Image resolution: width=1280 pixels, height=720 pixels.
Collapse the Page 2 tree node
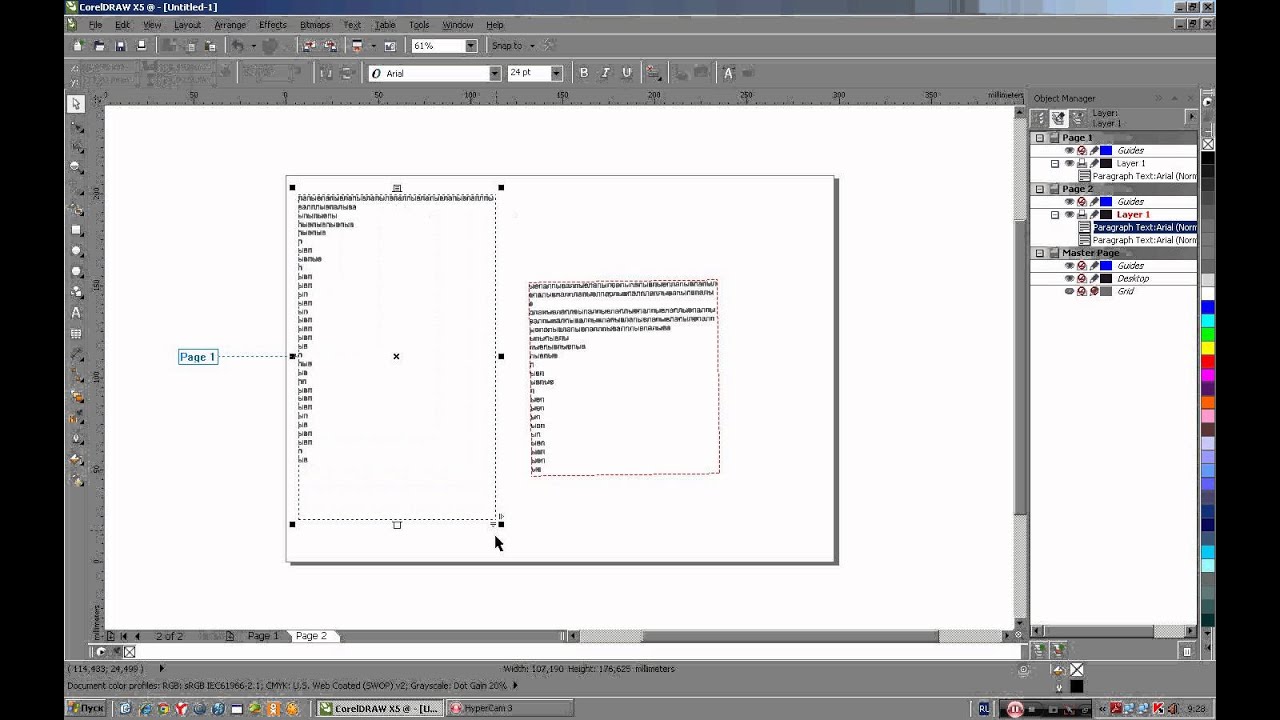click(x=1040, y=189)
